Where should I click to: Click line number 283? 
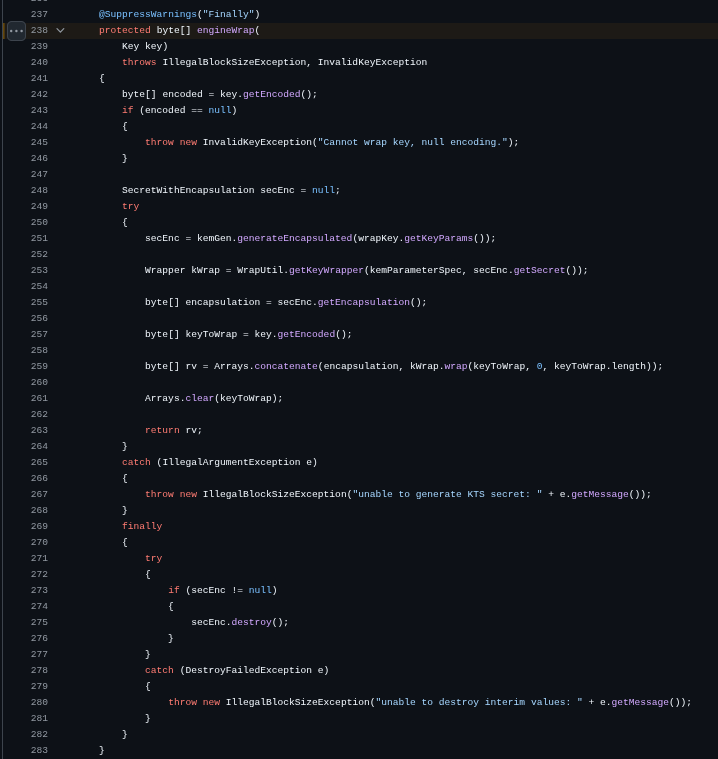click(x=39, y=750)
